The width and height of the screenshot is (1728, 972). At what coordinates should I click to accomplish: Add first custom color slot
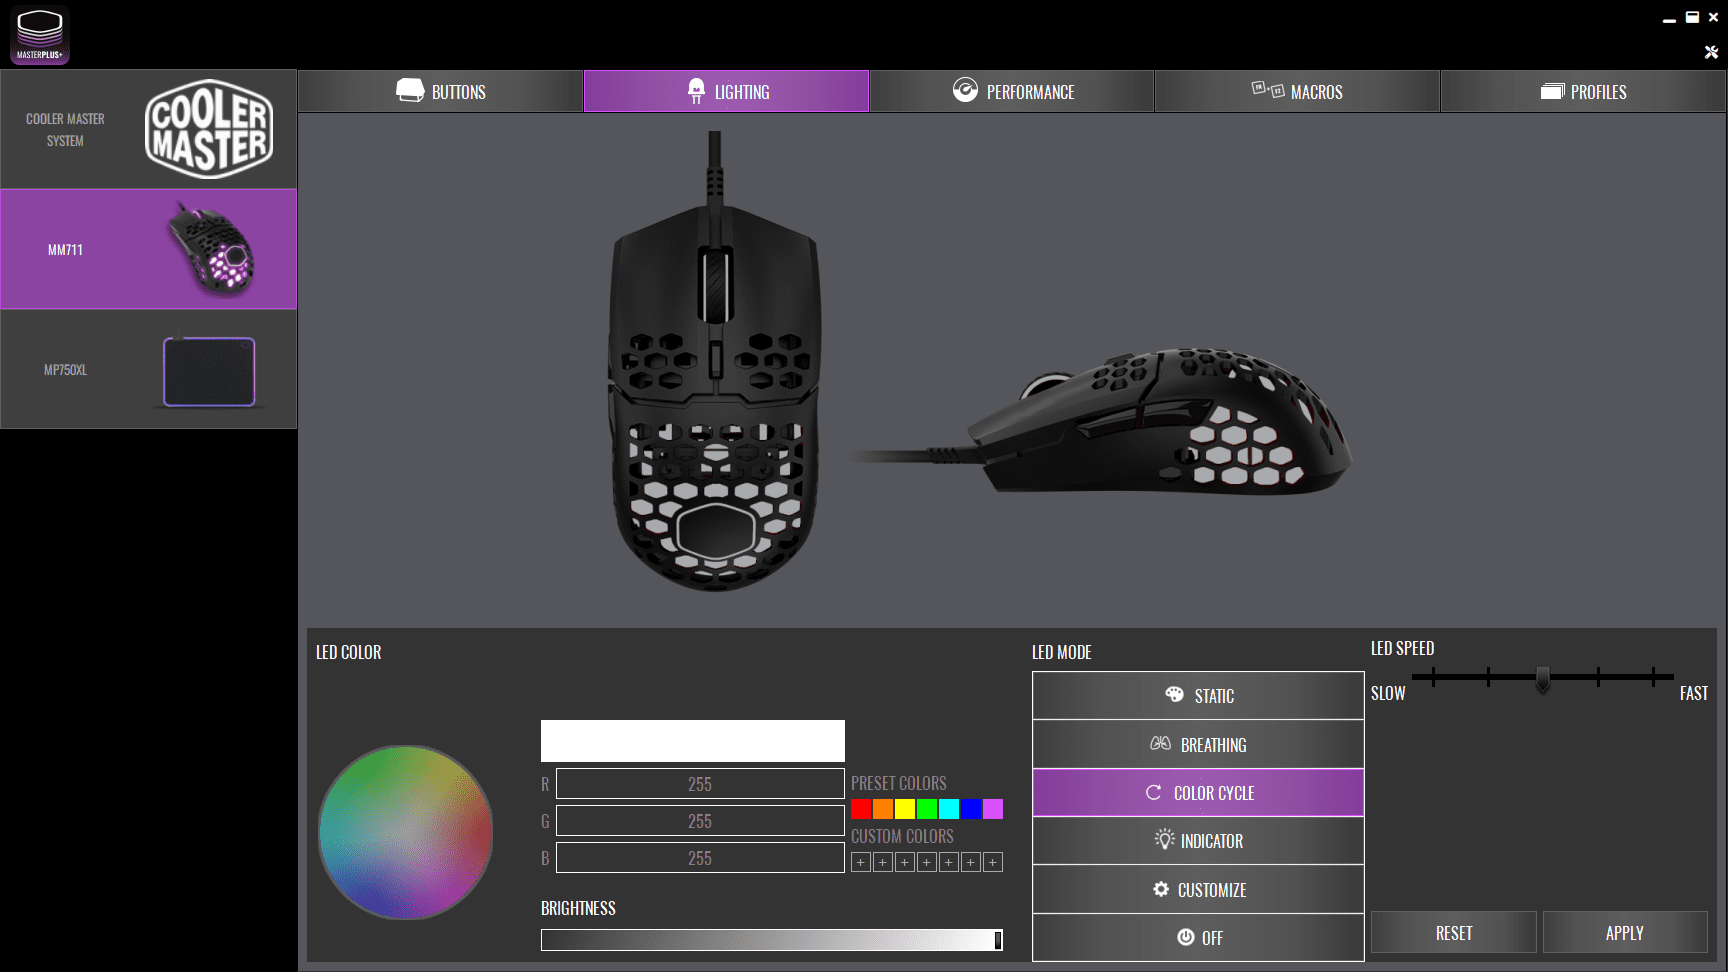click(x=861, y=862)
